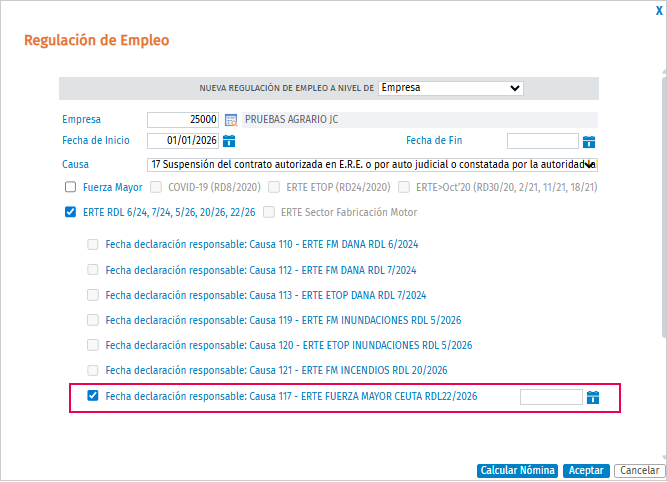Click the Causa 119 INUNDACIONES RDL 5/2026 text
Viewport: 667px width, 482px height.
283,320
